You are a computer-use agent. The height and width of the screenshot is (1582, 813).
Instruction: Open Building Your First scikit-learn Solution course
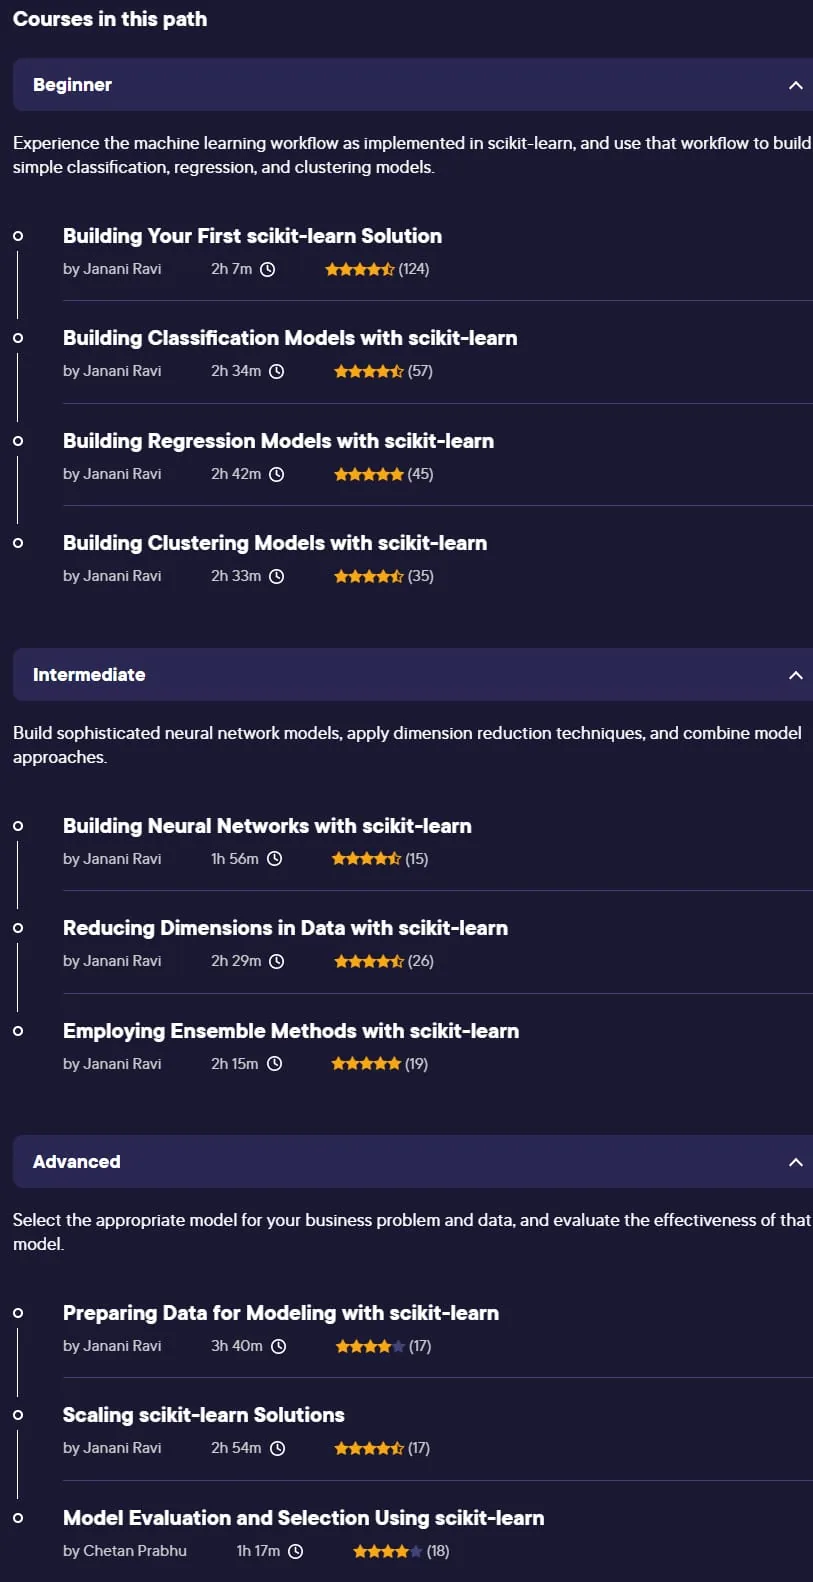click(252, 236)
